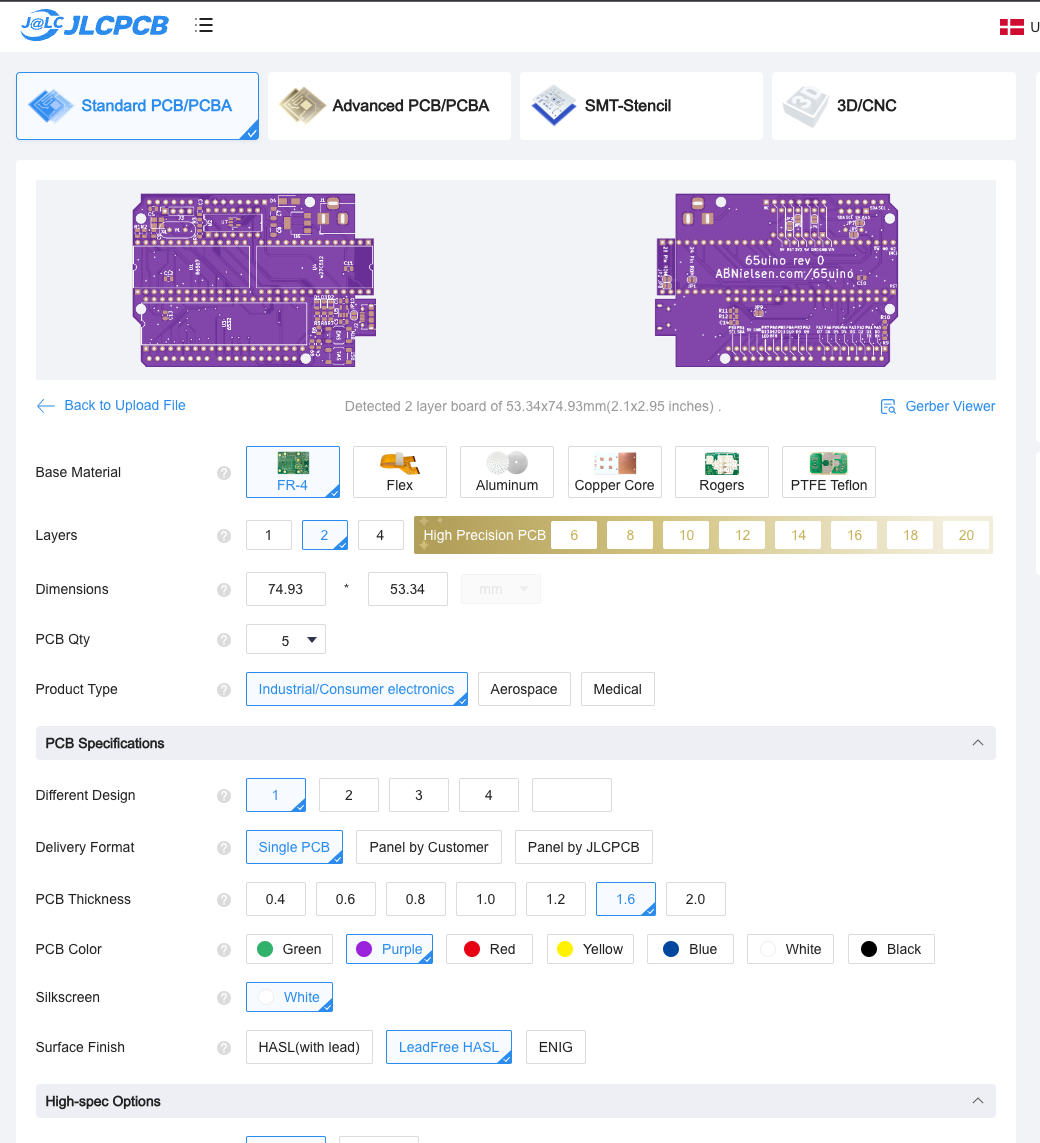Select PTFE Teflon base material

click(829, 472)
